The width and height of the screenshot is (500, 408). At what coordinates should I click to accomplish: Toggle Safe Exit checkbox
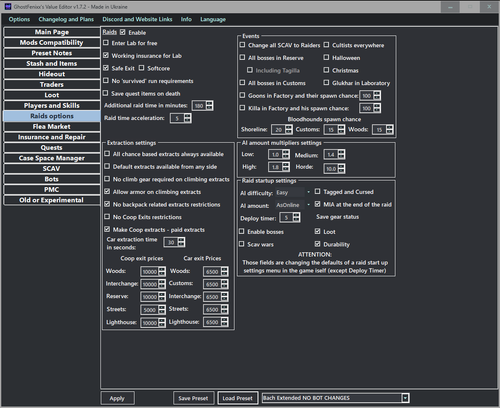pyautogui.click(x=106, y=68)
